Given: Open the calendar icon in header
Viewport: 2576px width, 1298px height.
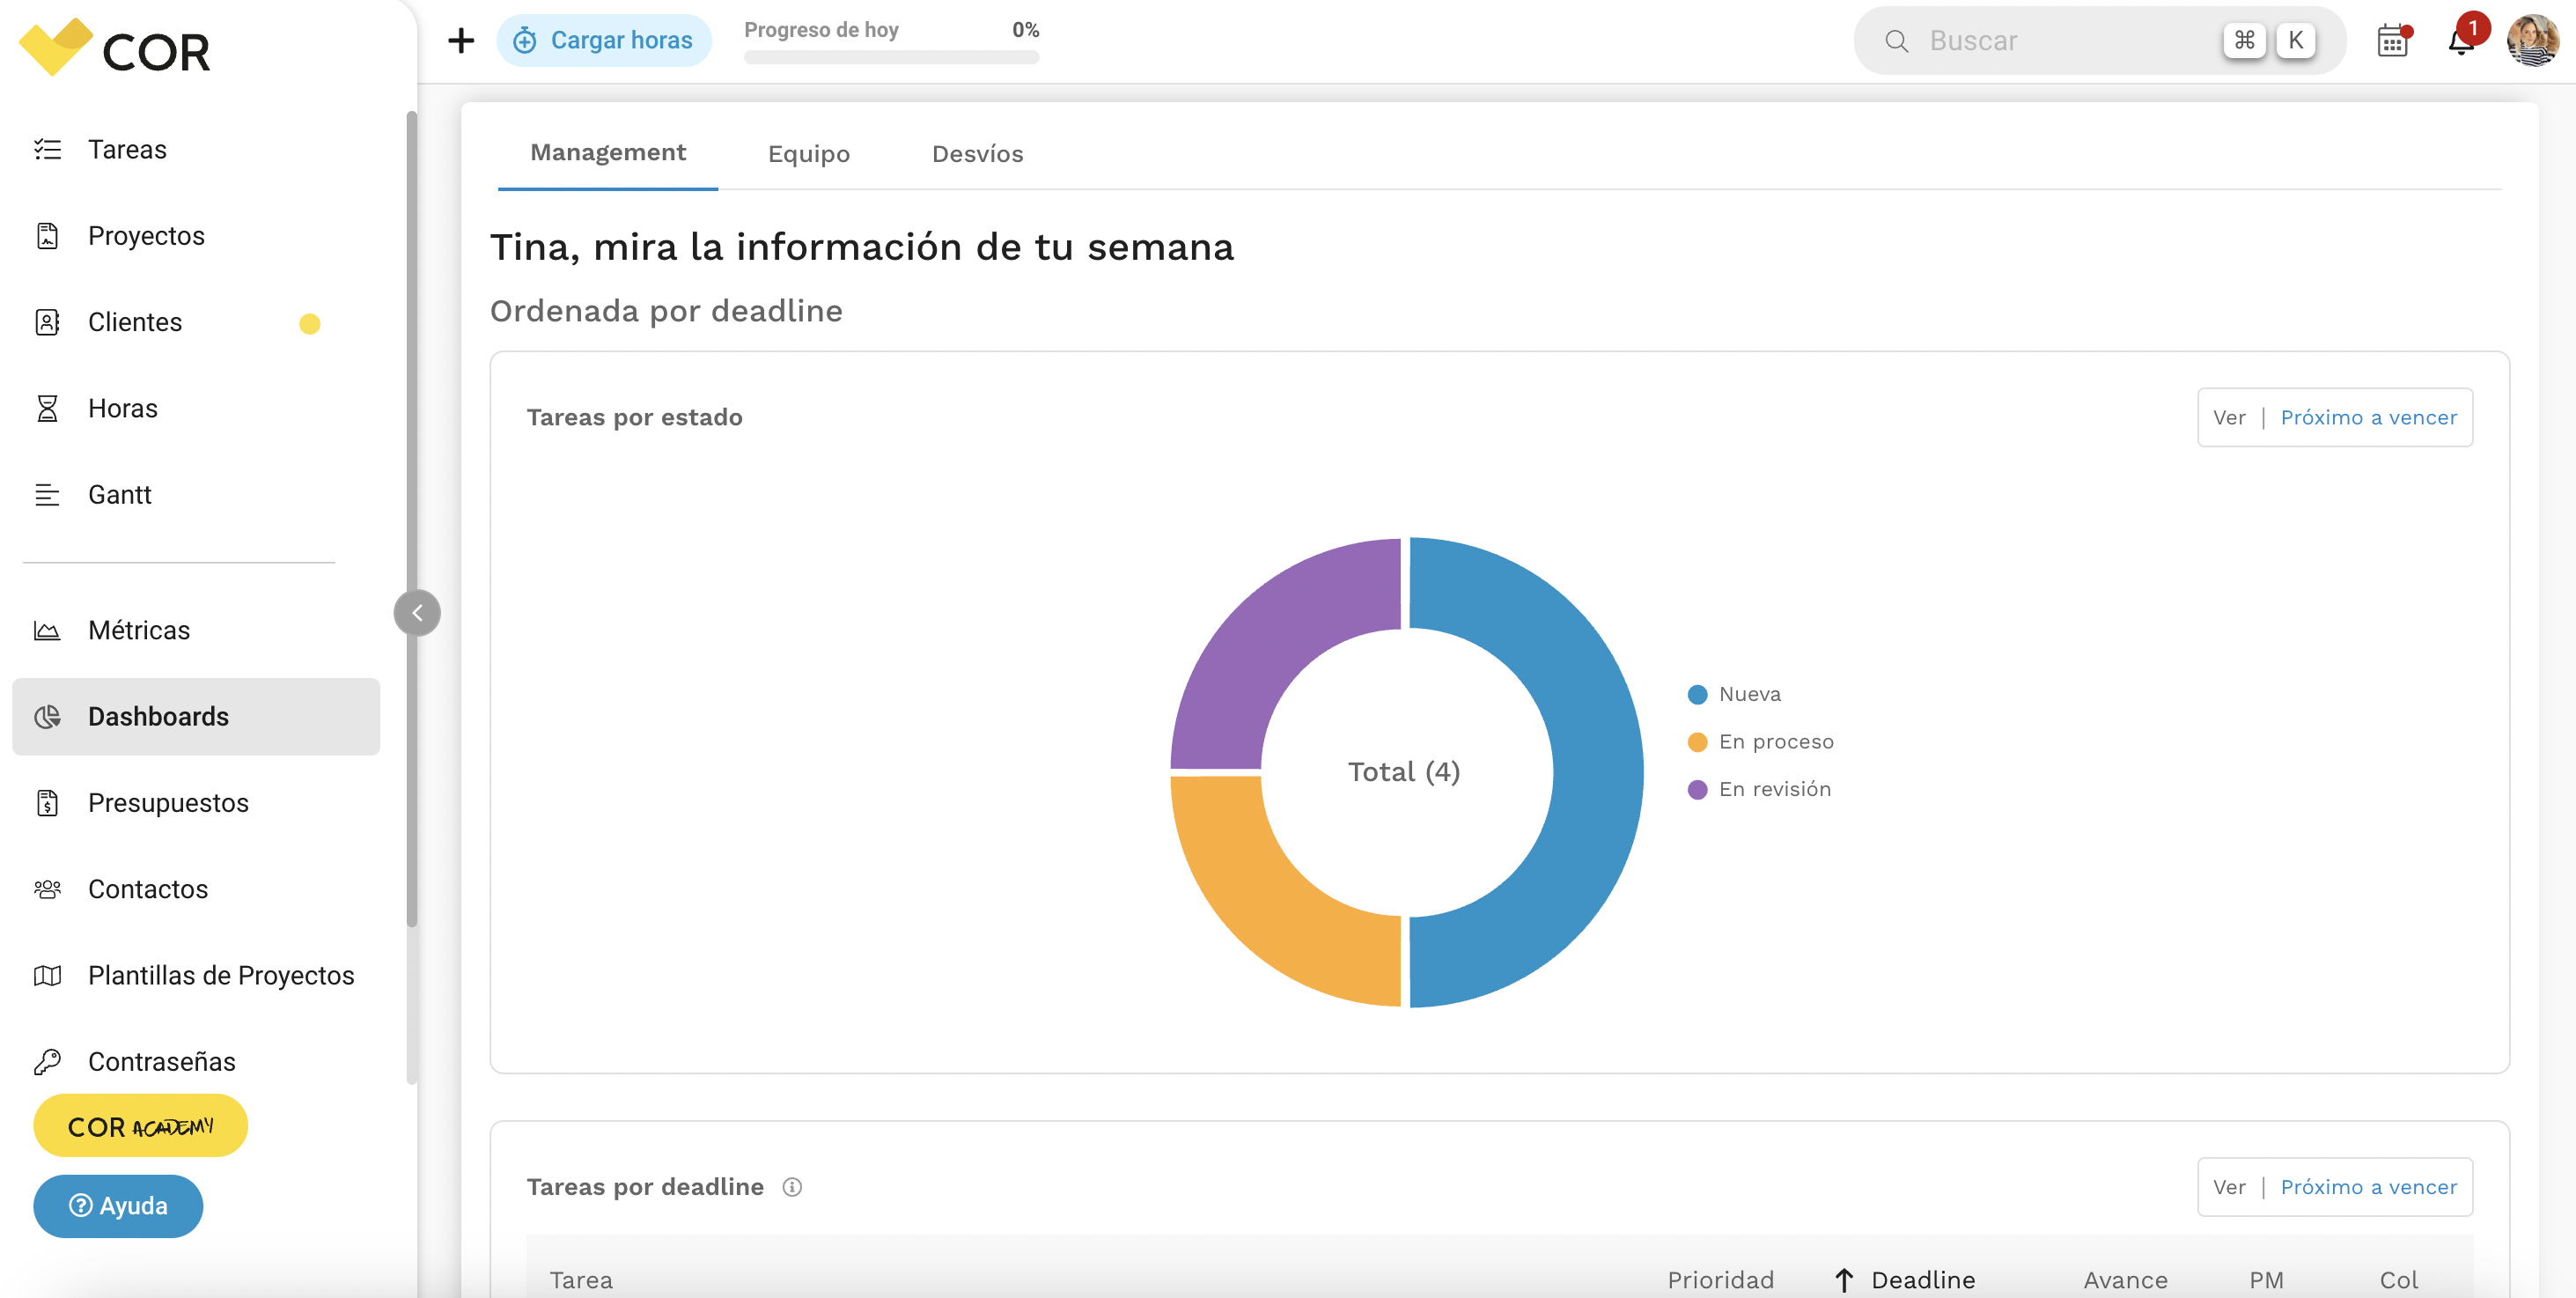Looking at the screenshot, I should pyautogui.click(x=2393, y=41).
